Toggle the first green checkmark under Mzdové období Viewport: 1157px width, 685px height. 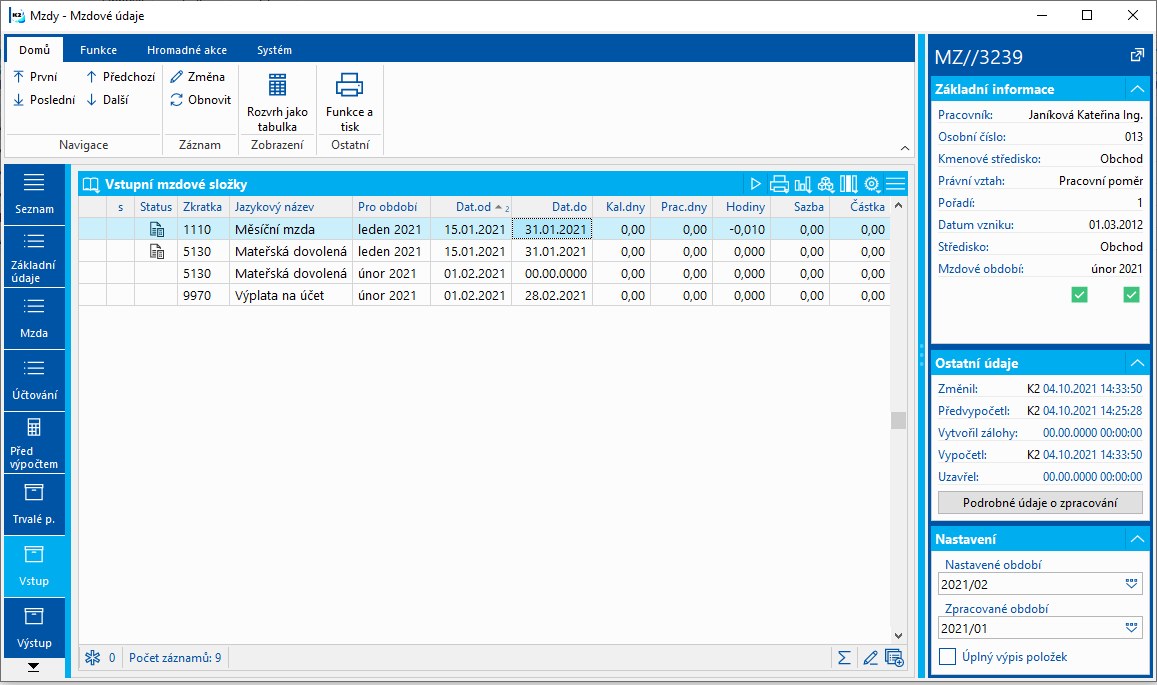(1079, 294)
